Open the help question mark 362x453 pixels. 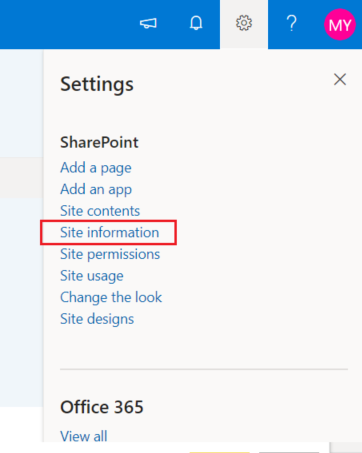[292, 23]
